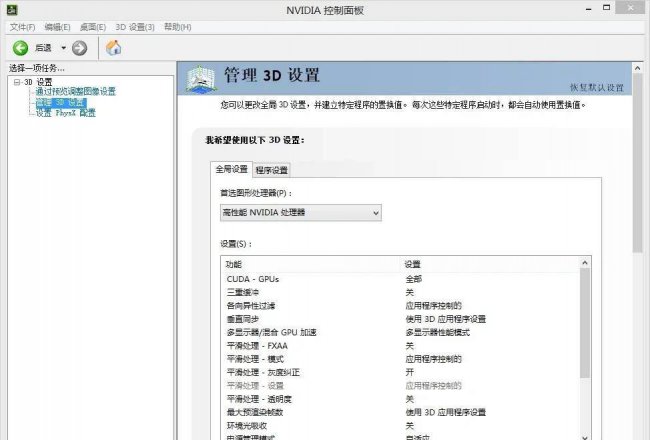Select the 各向异性过滤 row

tap(400, 306)
